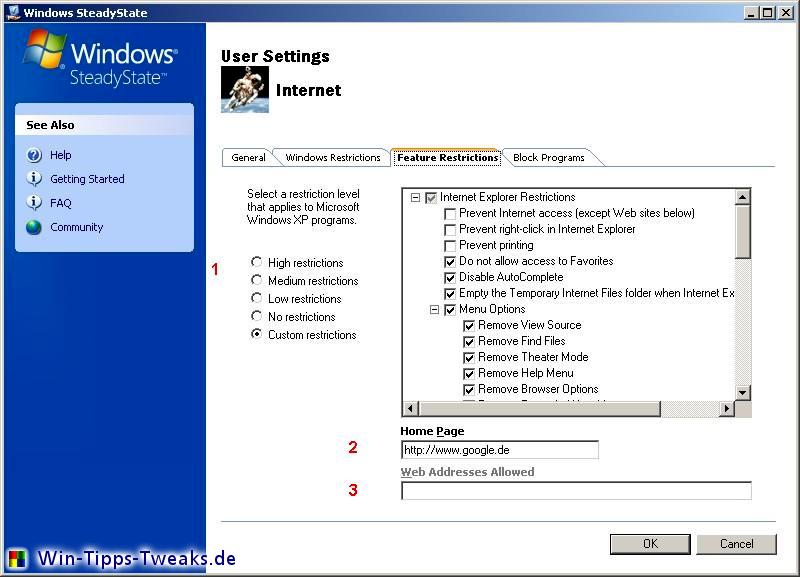Click the astronaut user picture
This screenshot has height=577, width=800.
click(245, 89)
